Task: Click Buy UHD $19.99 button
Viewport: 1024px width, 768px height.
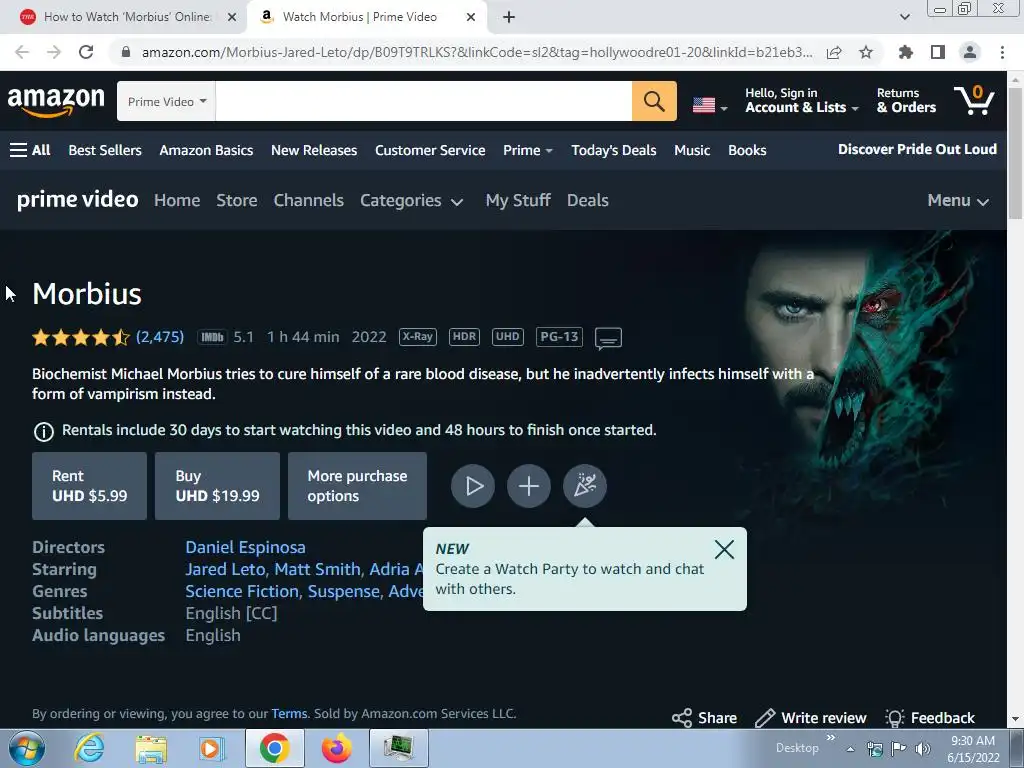Action: (217, 486)
